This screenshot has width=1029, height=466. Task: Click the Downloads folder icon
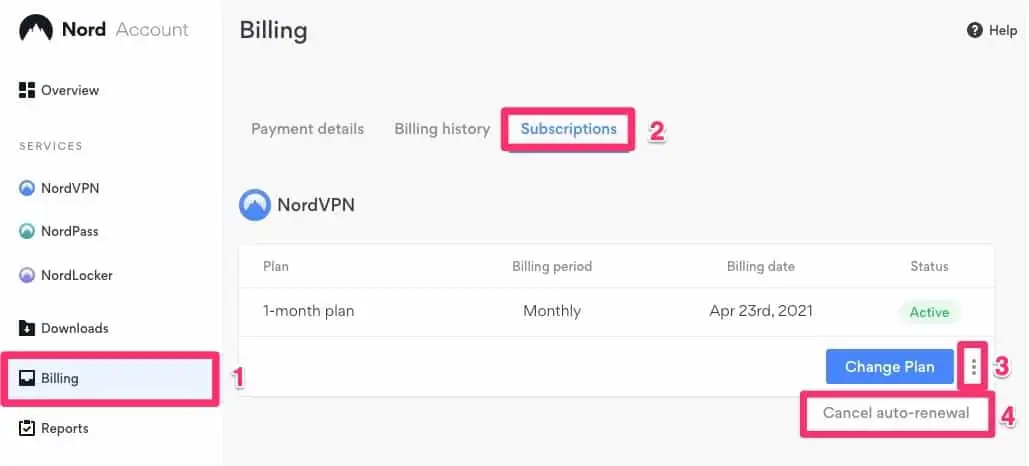coord(27,328)
